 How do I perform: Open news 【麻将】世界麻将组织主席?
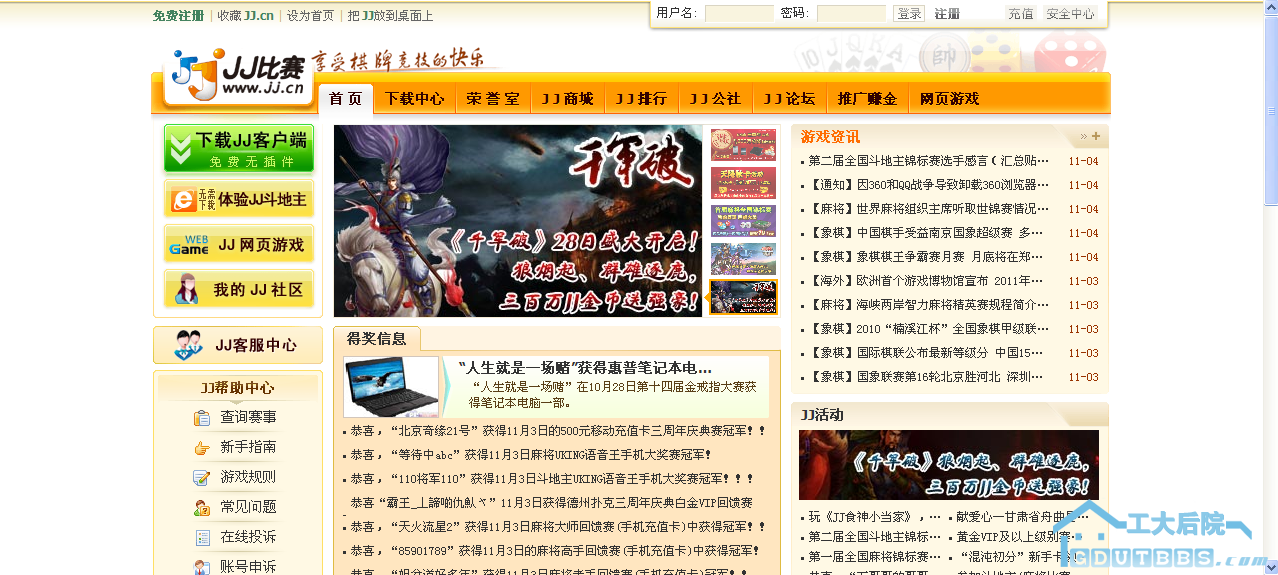929,209
